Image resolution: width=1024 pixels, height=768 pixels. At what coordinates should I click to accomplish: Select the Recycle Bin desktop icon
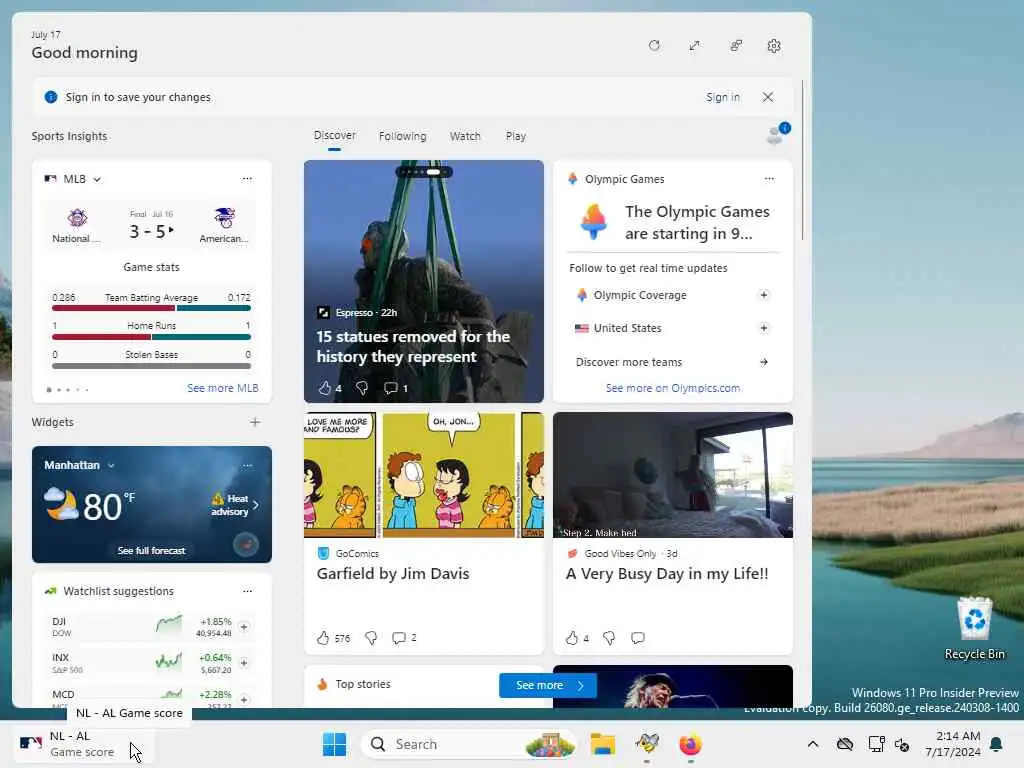974,628
